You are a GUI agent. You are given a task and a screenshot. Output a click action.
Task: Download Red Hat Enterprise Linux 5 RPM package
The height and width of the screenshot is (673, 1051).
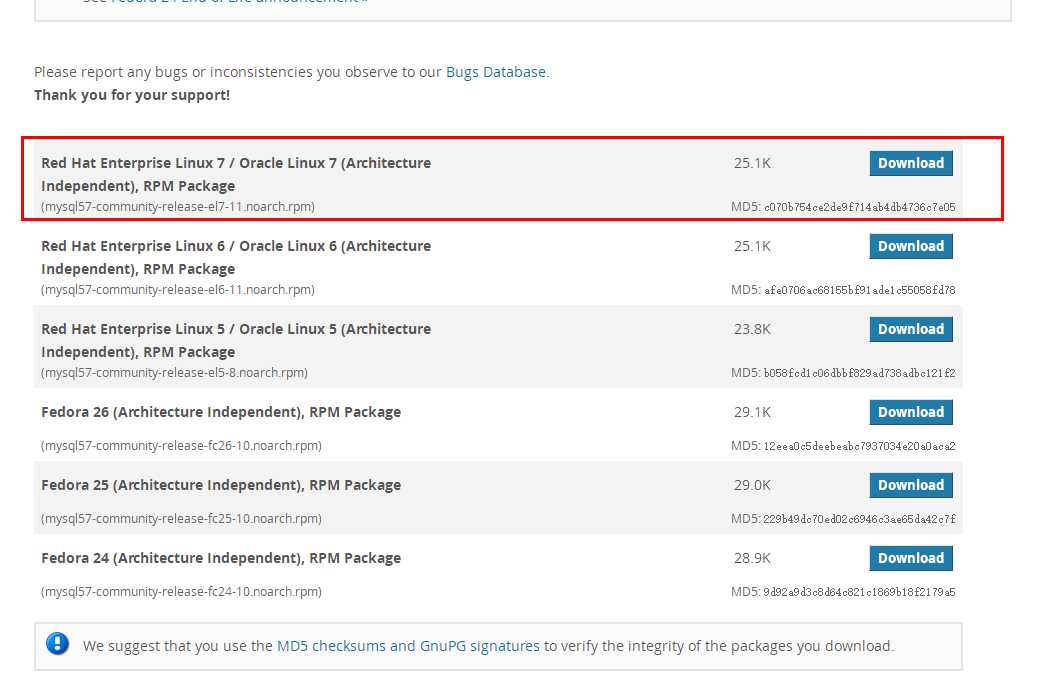click(911, 329)
